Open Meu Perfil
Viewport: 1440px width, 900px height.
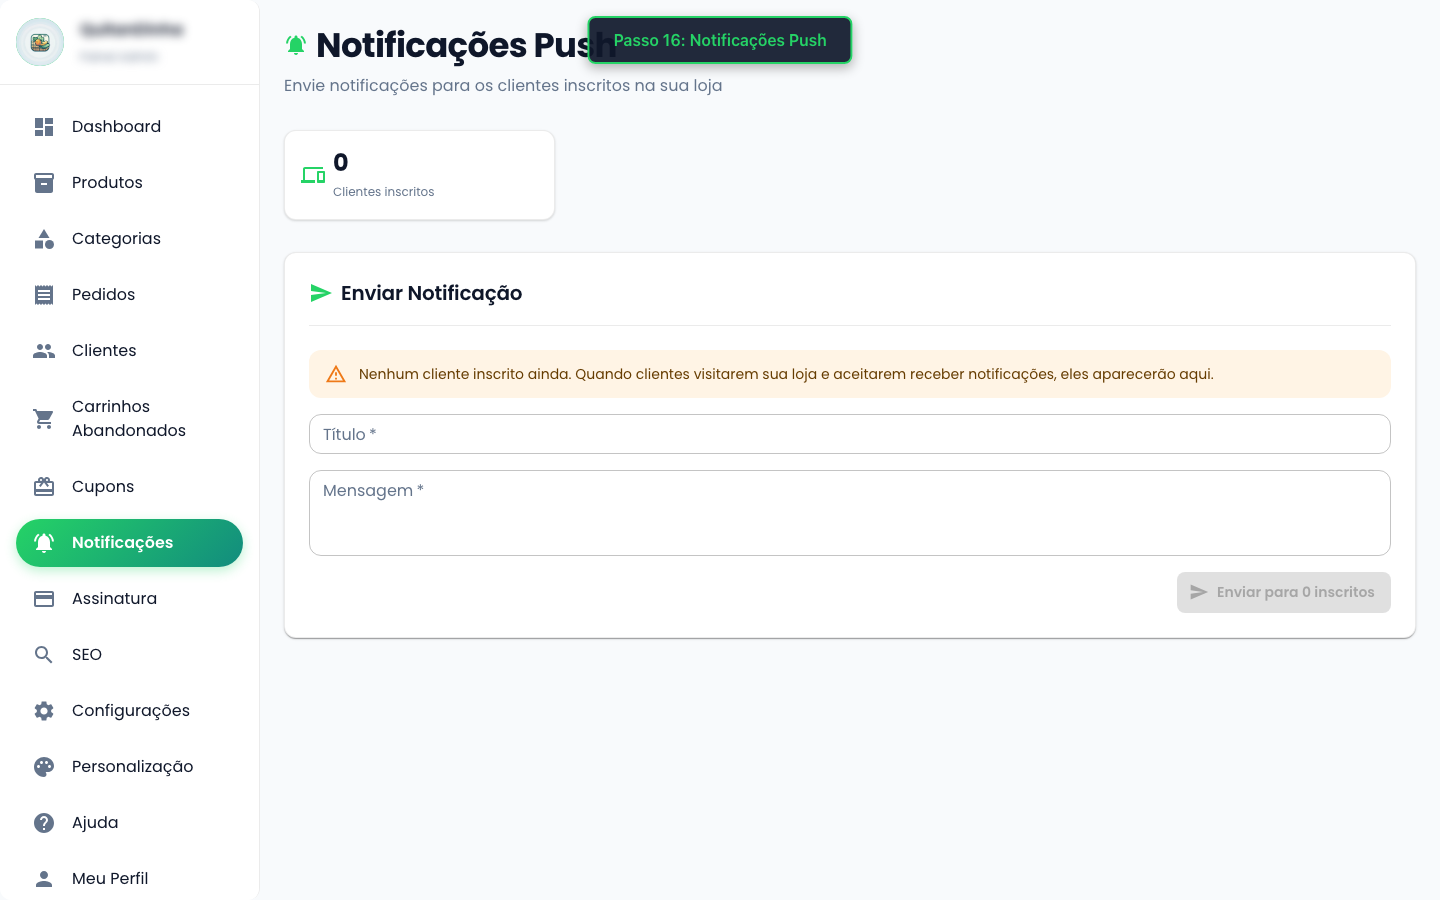pos(110,879)
